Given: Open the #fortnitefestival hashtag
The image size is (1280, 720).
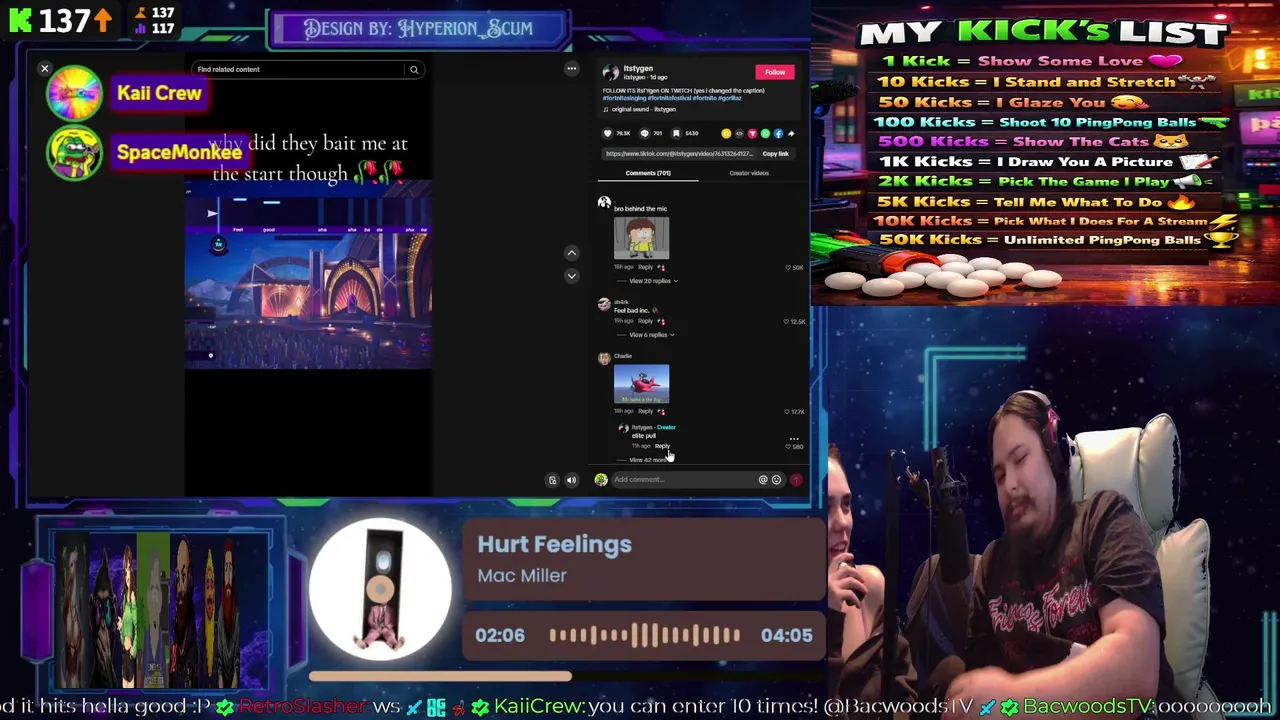Looking at the screenshot, I should pyautogui.click(x=669, y=98).
